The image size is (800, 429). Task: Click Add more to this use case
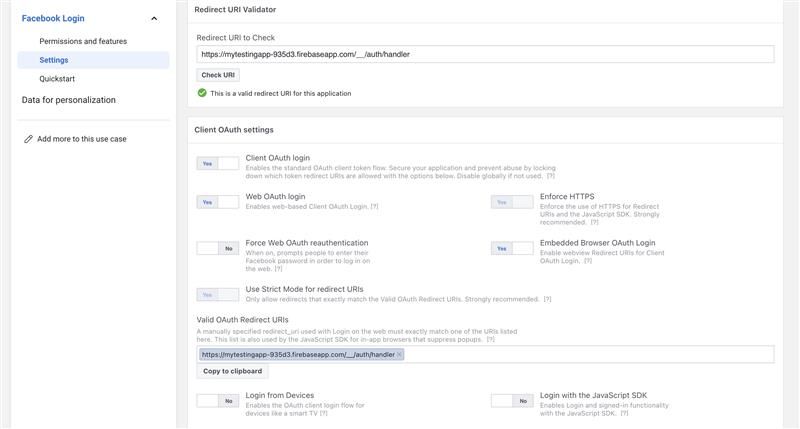pyautogui.click(x=82, y=139)
